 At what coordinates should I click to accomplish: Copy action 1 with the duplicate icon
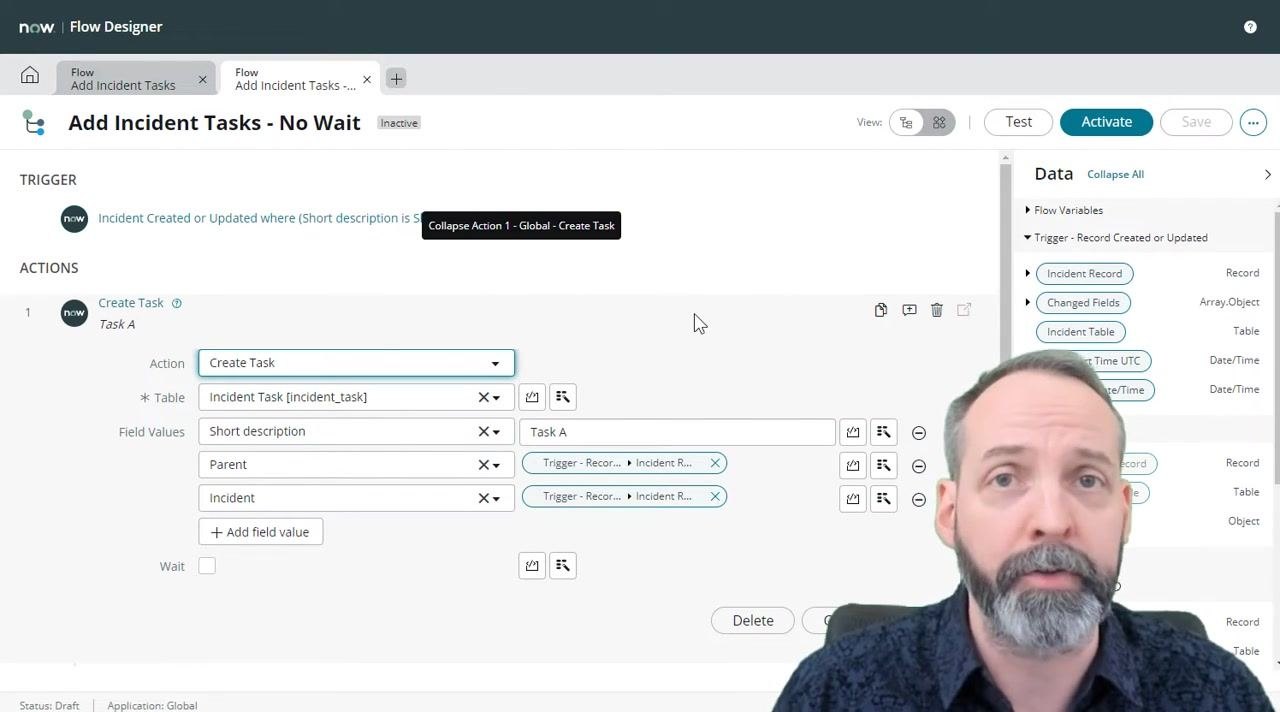point(880,310)
